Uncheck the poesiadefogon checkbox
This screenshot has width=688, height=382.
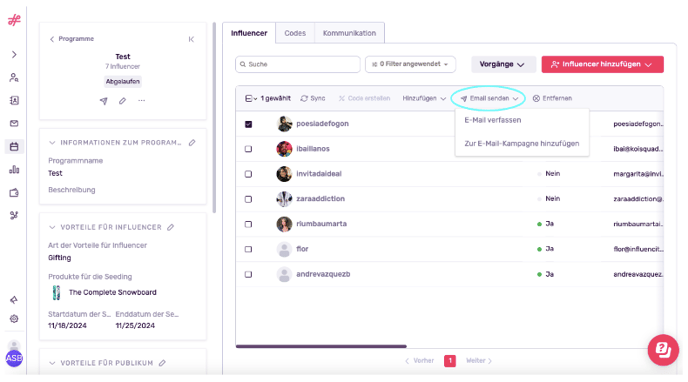248,124
